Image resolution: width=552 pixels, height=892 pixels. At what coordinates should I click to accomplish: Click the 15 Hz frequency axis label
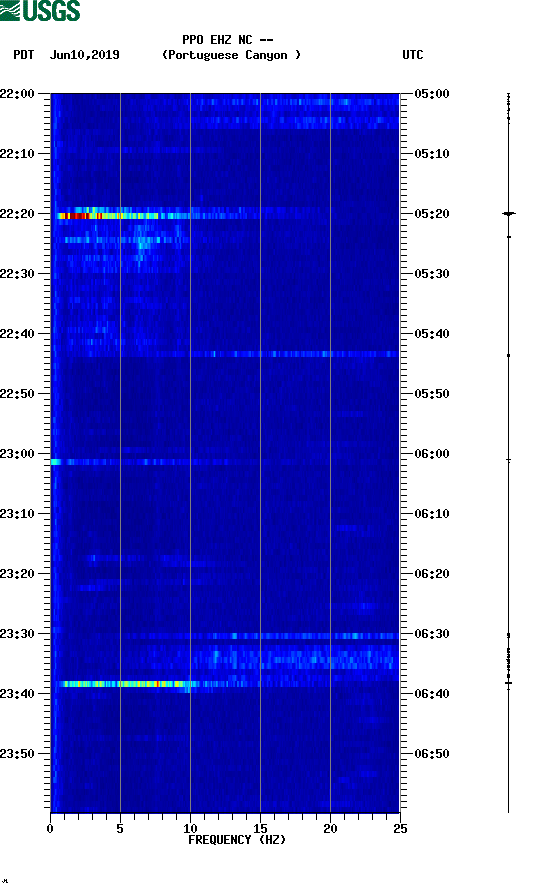click(x=260, y=829)
